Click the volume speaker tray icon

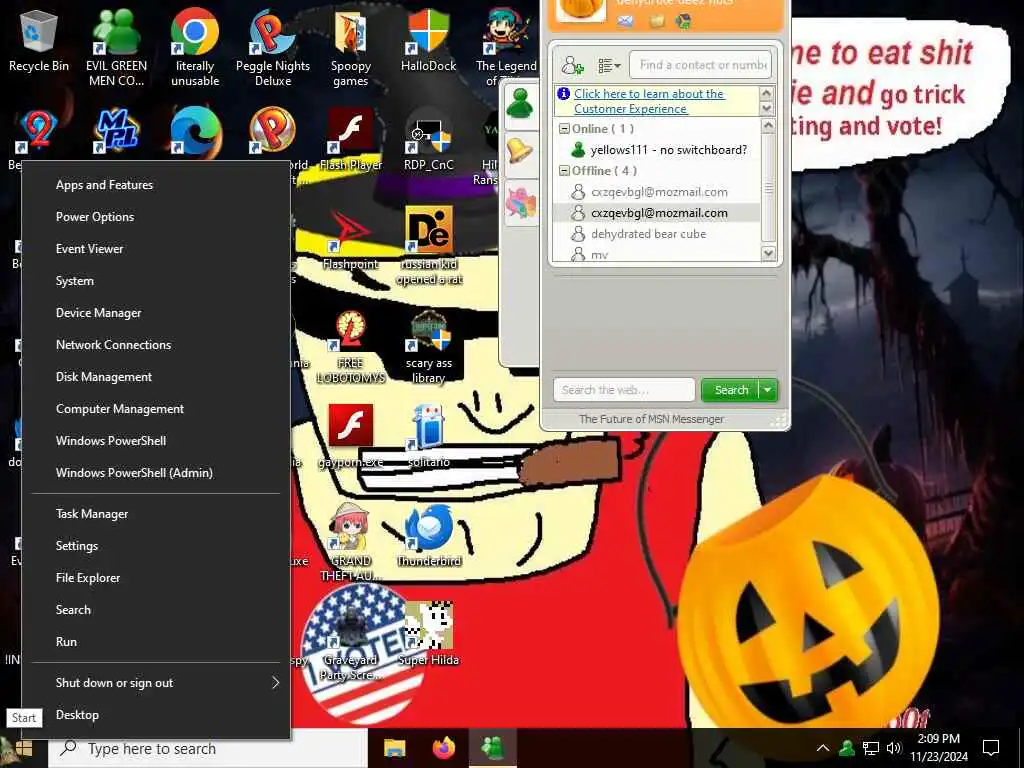click(894, 748)
